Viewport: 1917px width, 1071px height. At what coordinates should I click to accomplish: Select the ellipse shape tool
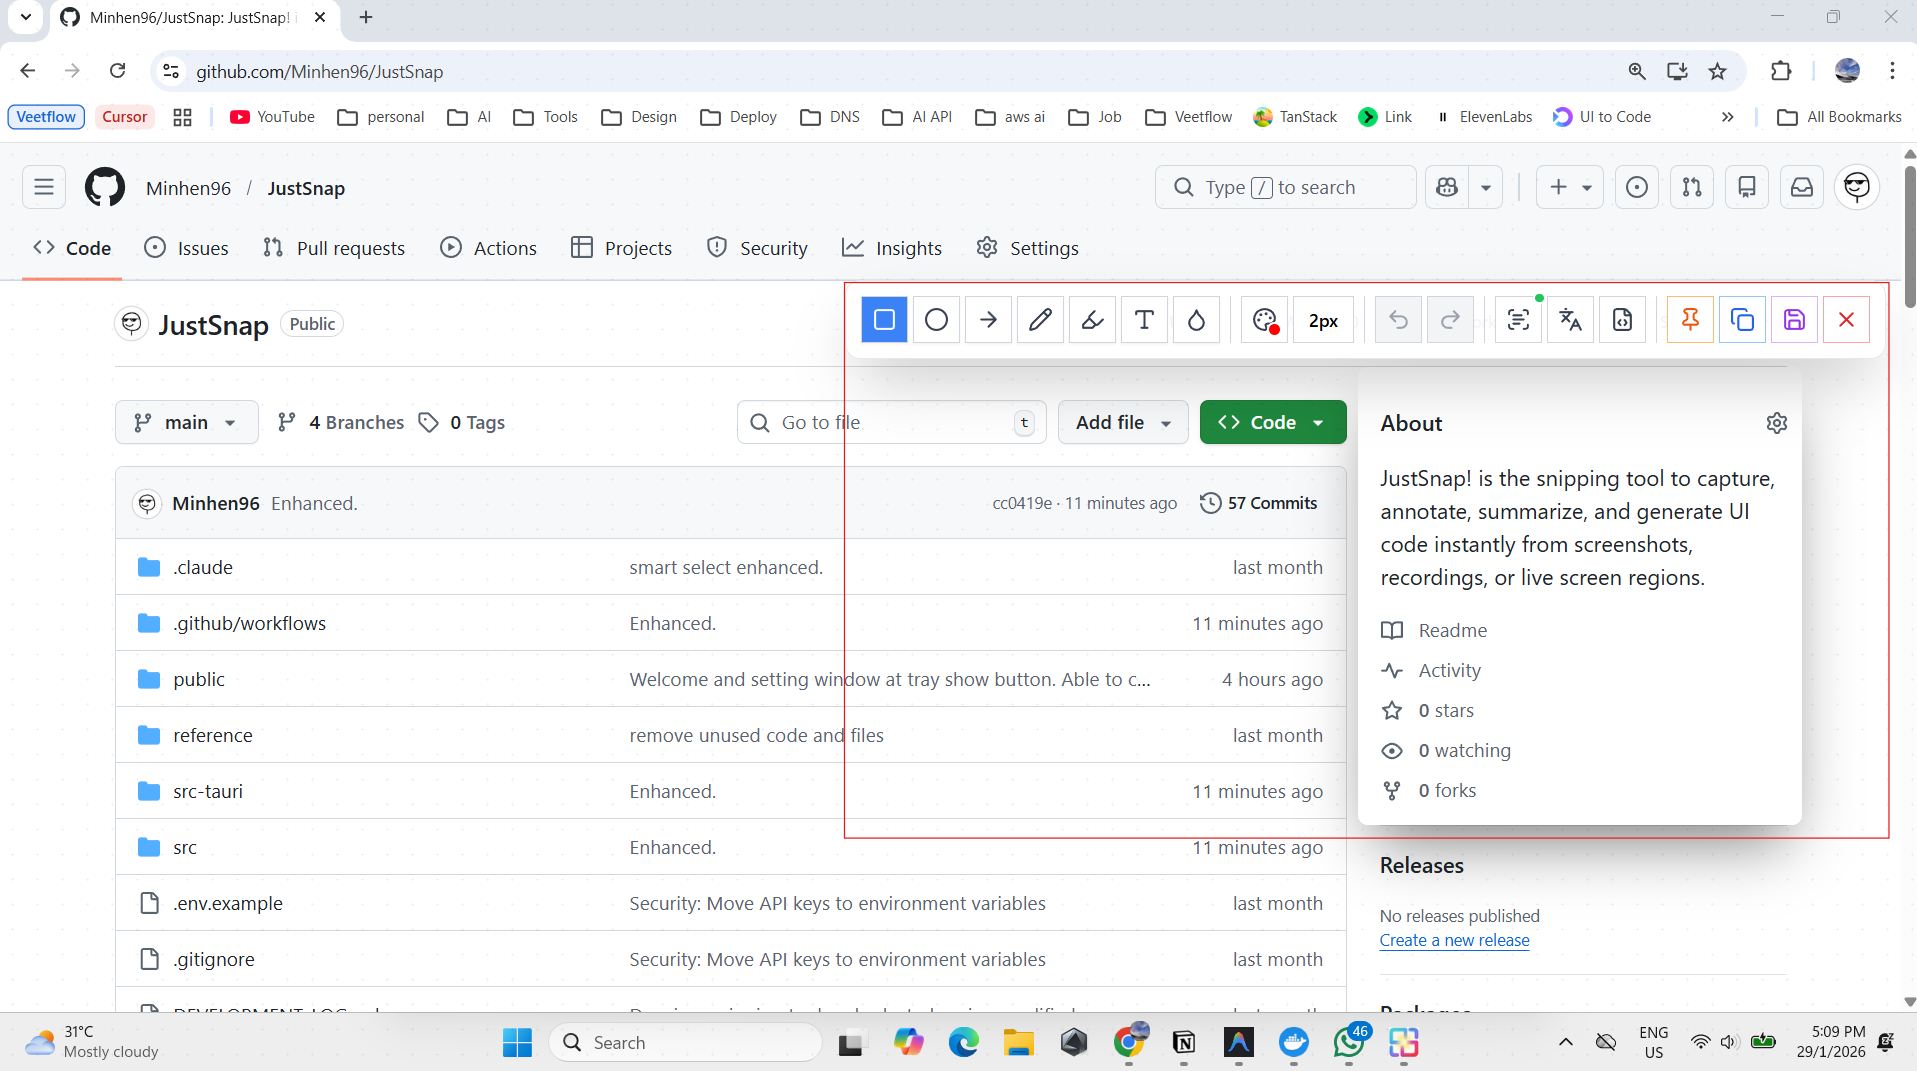[936, 320]
